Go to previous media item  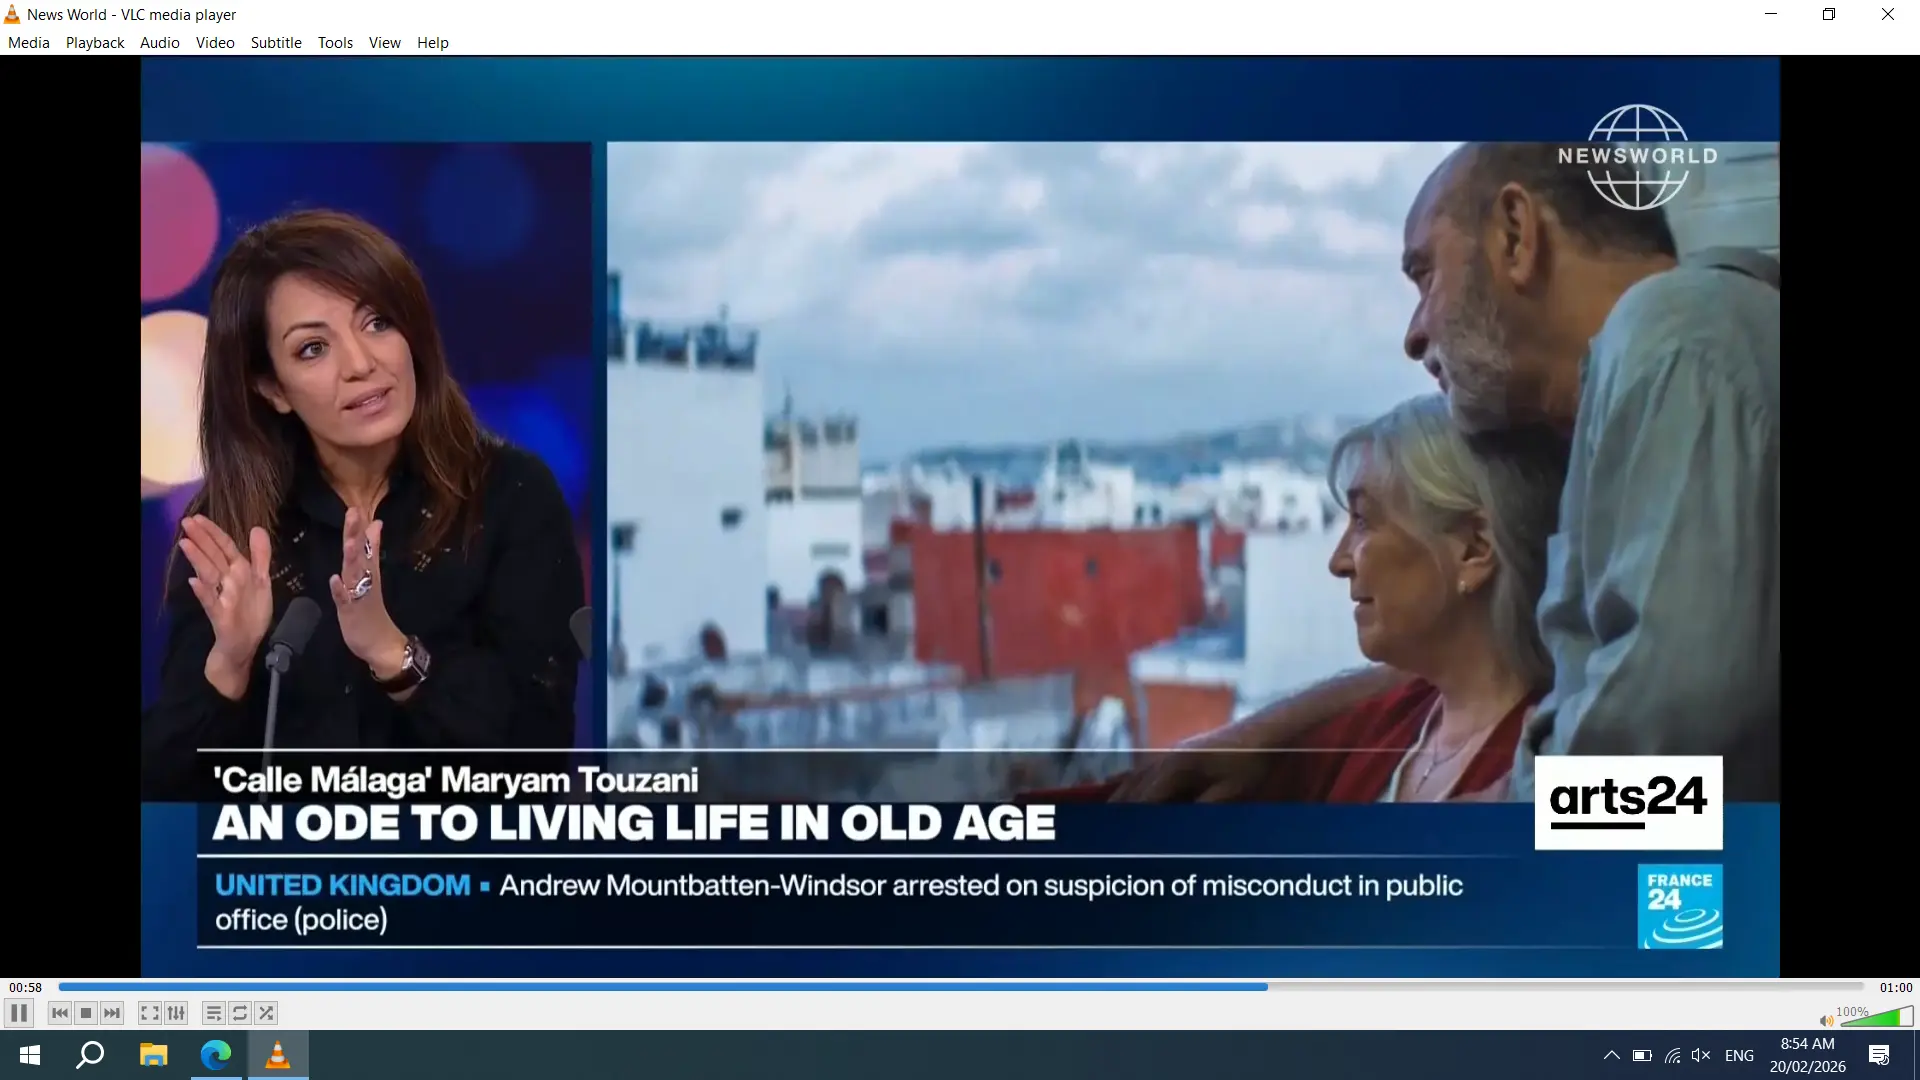coord(60,1013)
